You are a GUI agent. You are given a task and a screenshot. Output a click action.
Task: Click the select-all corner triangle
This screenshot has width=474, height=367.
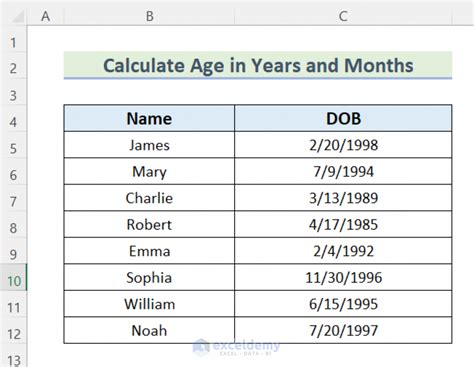click(x=17, y=16)
